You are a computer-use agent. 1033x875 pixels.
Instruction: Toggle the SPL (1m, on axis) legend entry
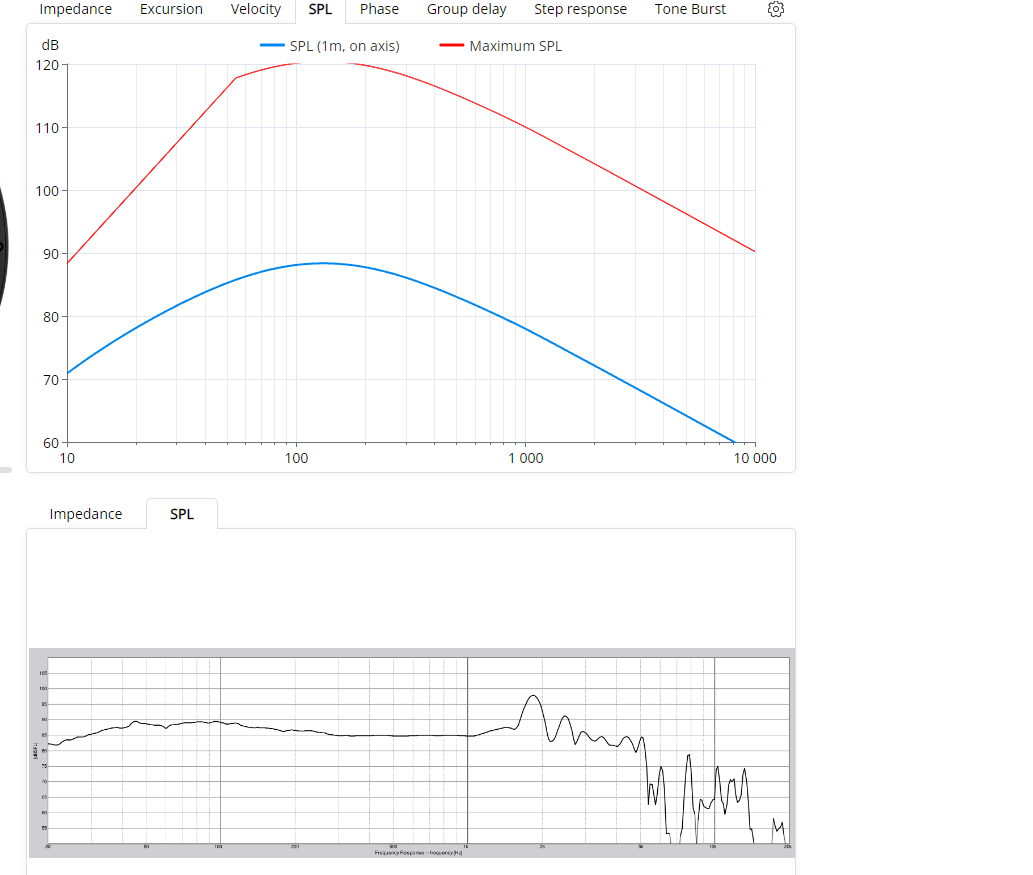(x=329, y=46)
